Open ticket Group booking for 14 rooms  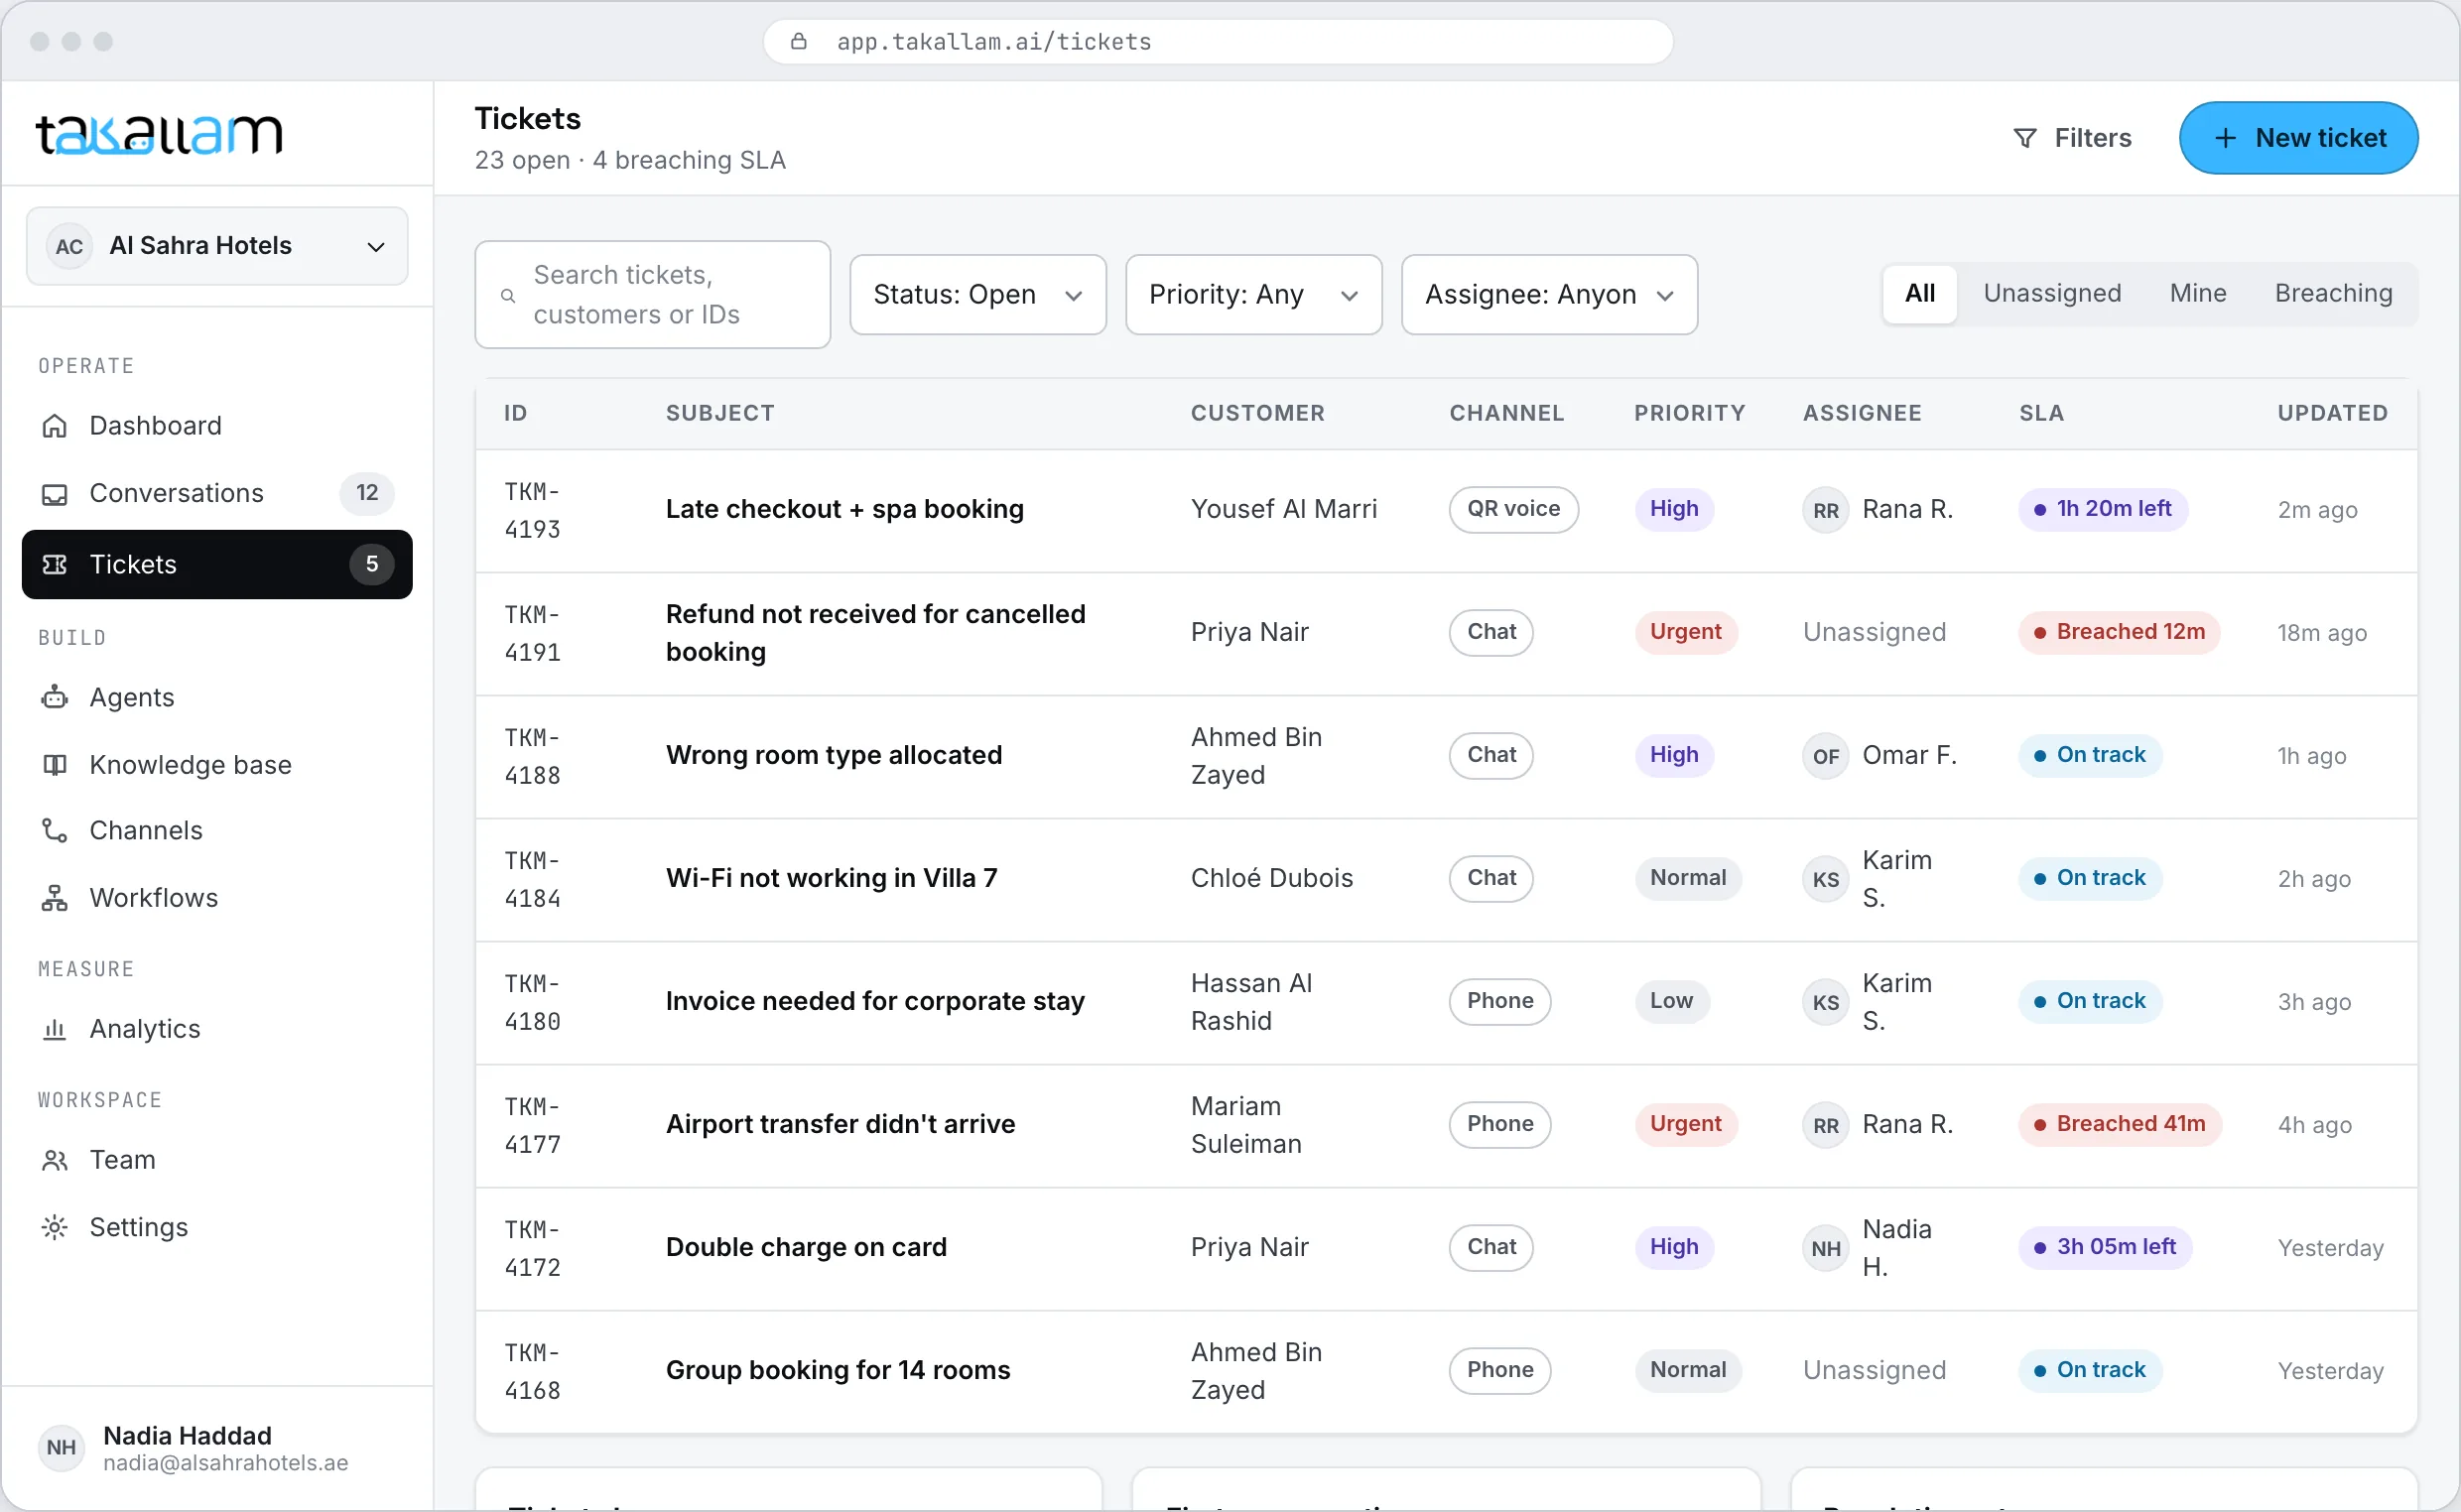pos(837,1371)
